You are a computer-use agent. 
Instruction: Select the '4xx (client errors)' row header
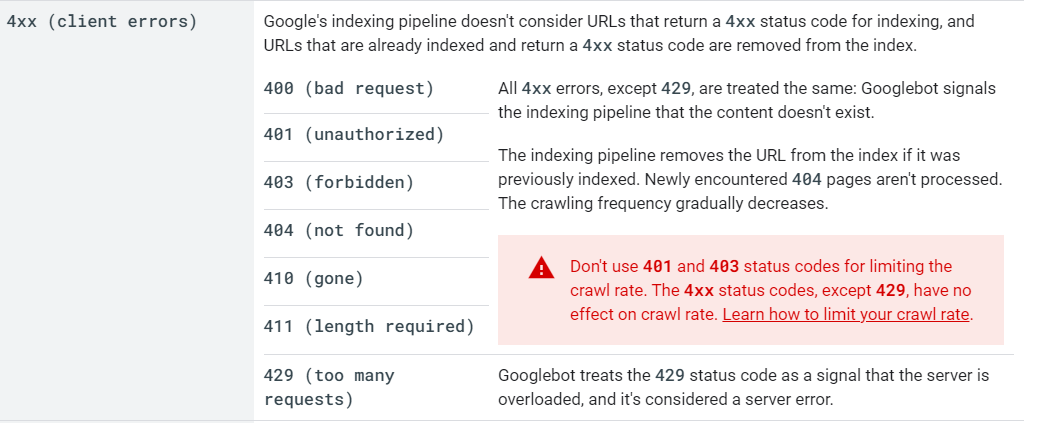coord(102,21)
